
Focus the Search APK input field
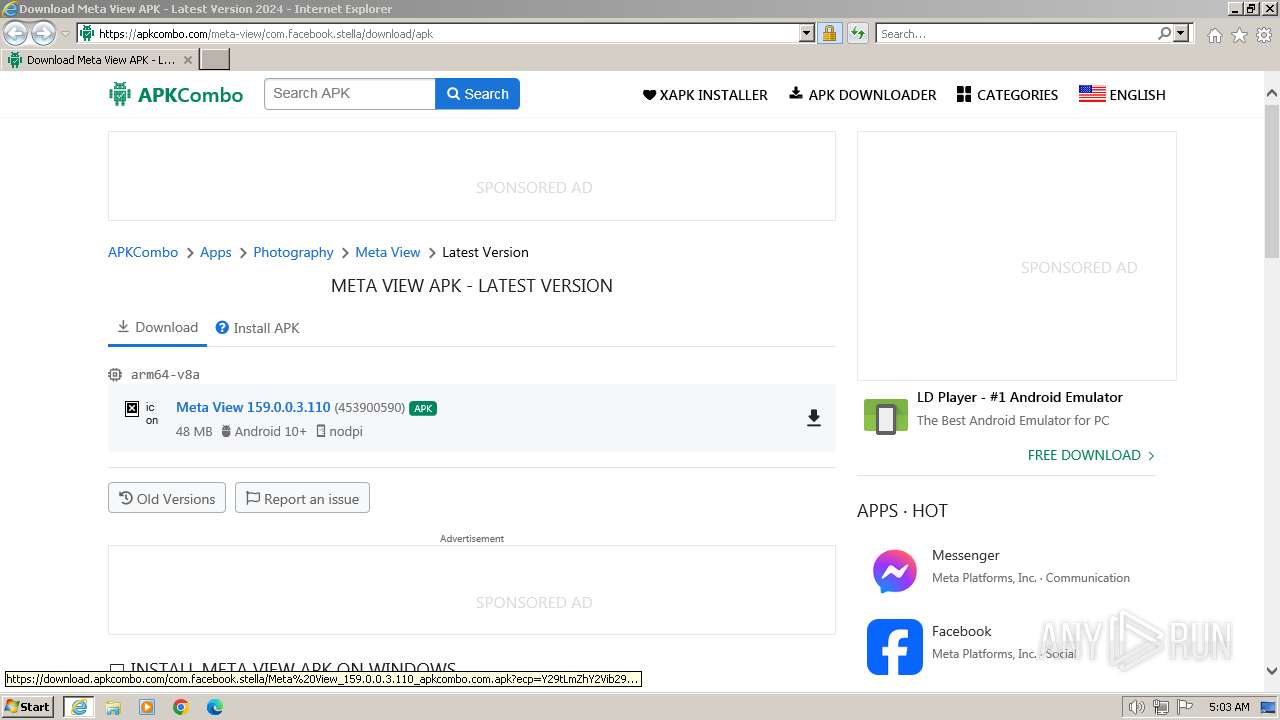pyautogui.click(x=350, y=94)
